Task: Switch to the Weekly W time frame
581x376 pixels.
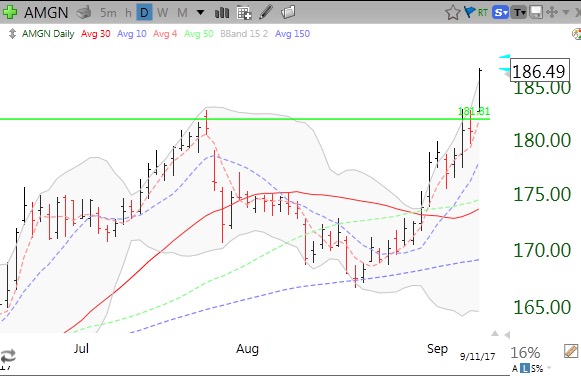Action: point(162,13)
